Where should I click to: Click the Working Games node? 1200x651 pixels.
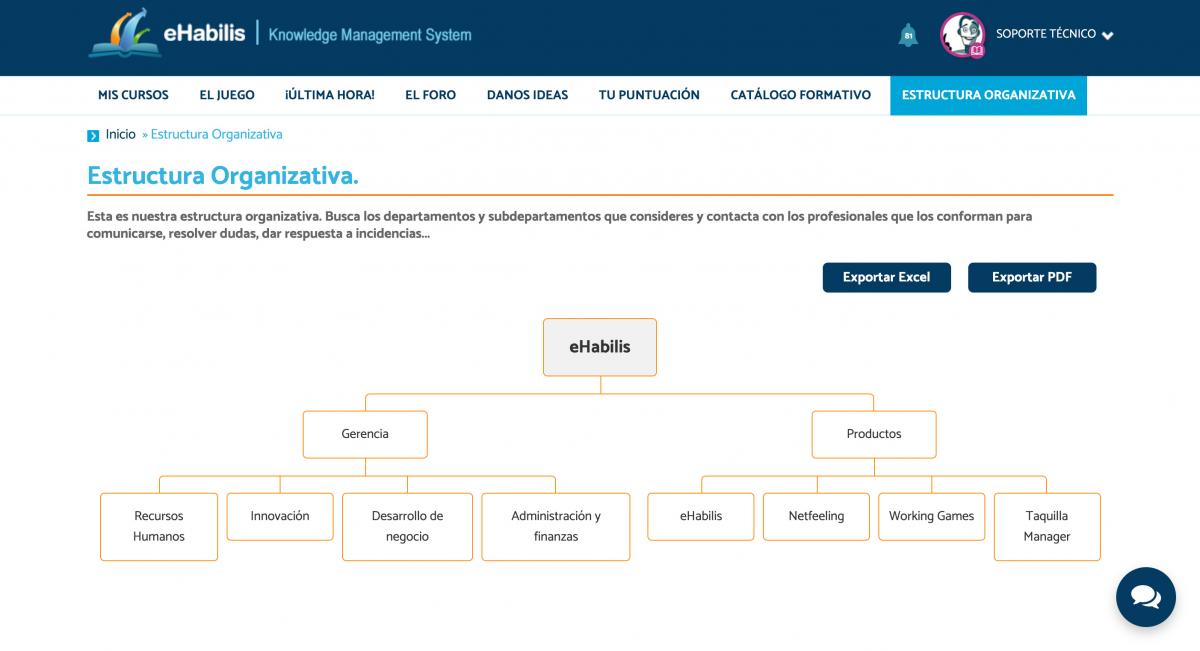pyautogui.click(x=931, y=516)
